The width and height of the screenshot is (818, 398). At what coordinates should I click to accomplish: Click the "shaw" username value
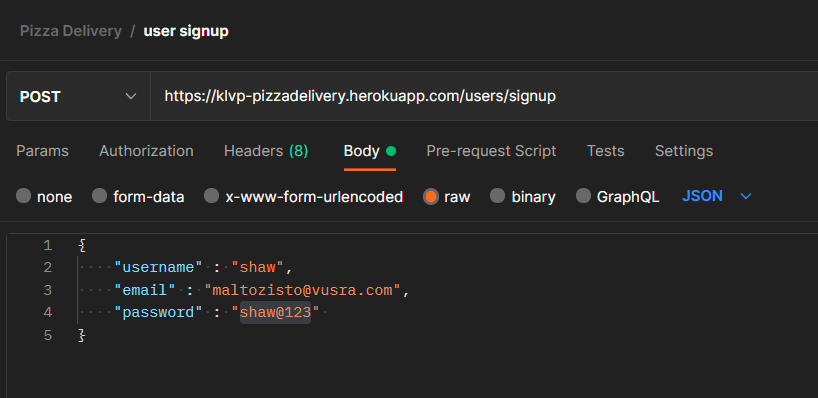pyautogui.click(x=258, y=268)
